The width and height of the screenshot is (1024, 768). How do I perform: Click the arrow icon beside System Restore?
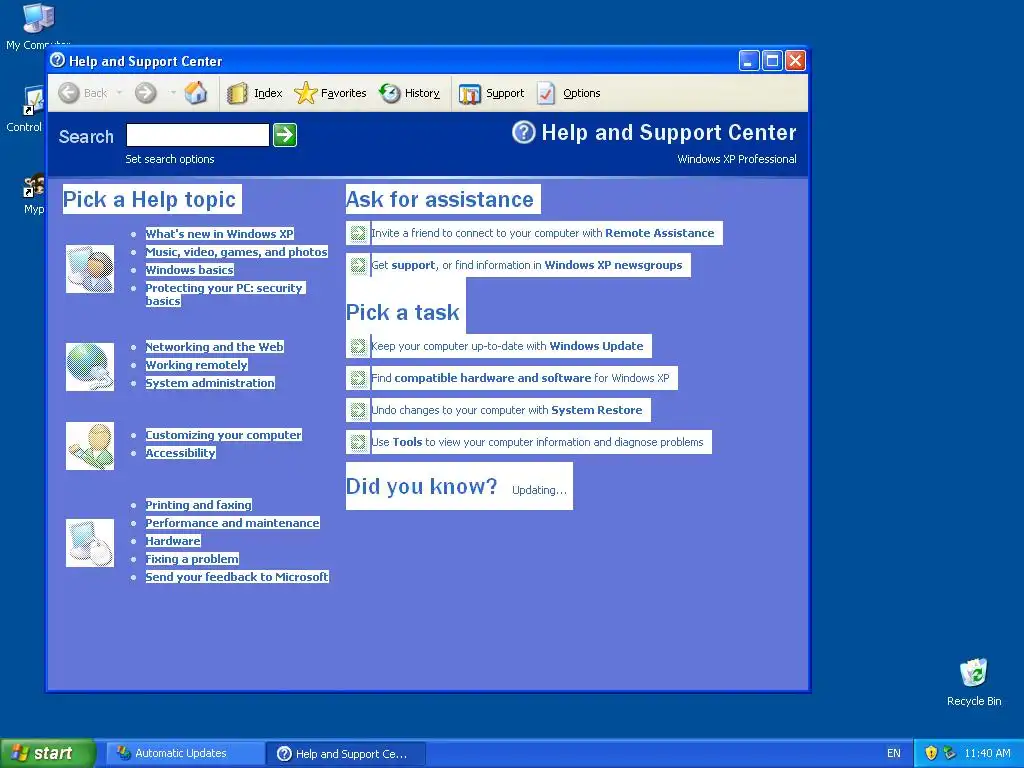[x=358, y=410]
